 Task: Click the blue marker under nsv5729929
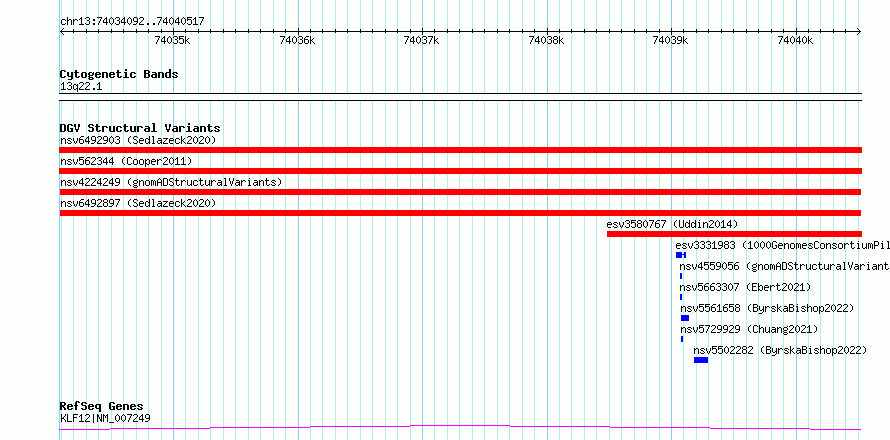pos(682,339)
